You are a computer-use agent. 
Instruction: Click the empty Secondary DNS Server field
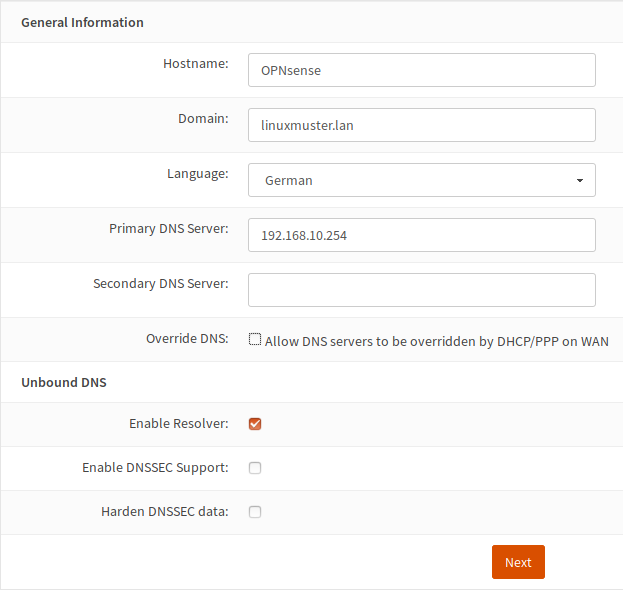[x=422, y=290]
